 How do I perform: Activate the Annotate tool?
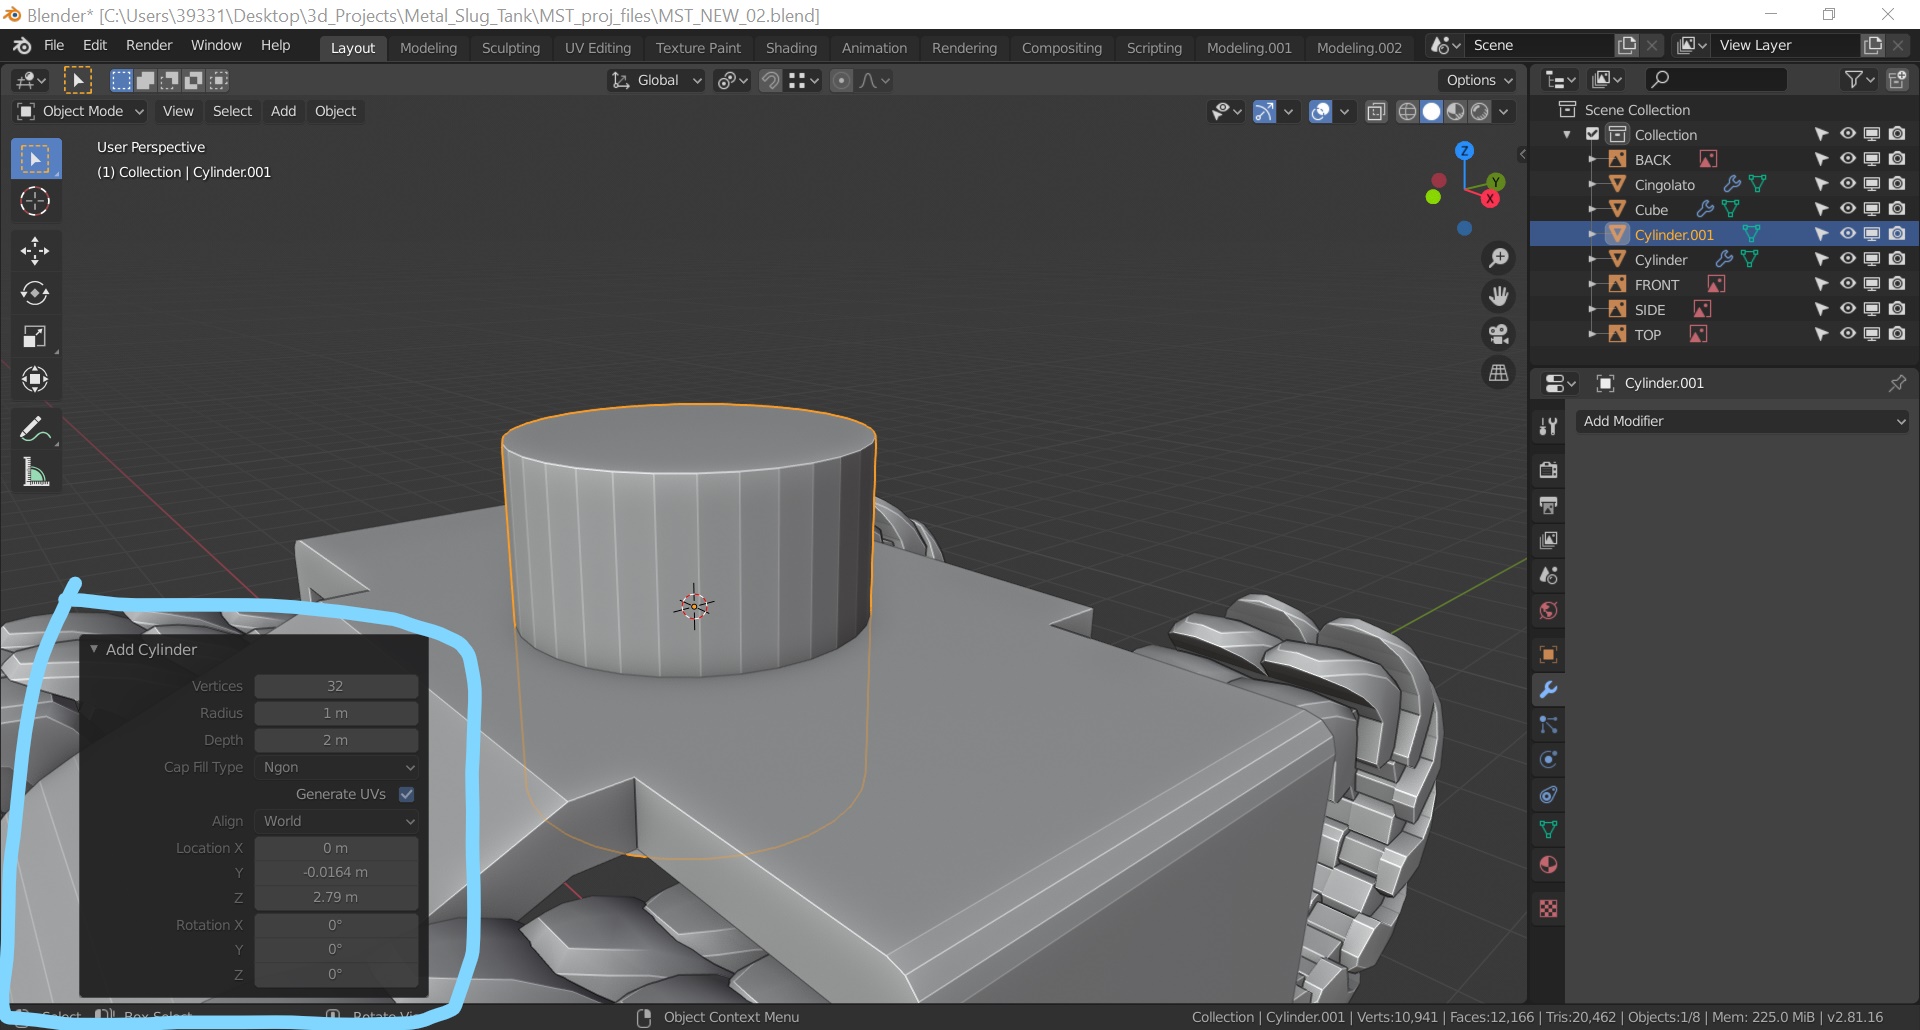coord(35,429)
